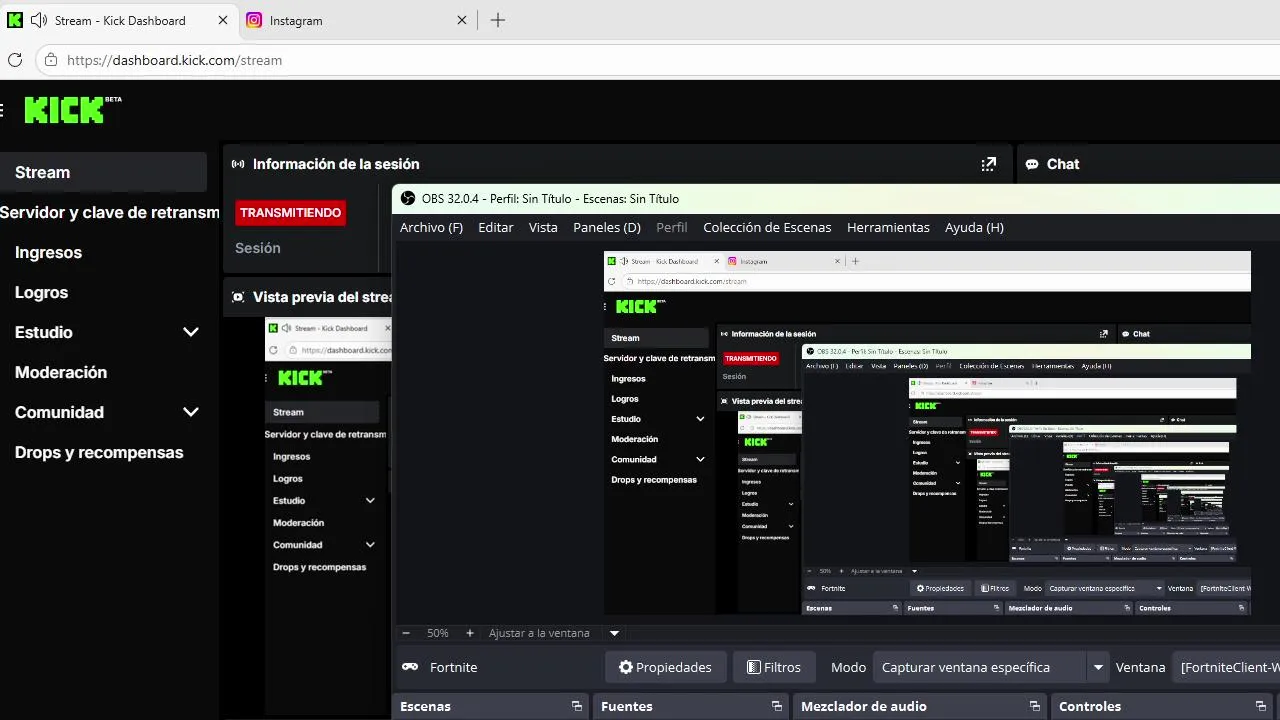The image size is (1280, 720).
Task: Open the OBS zoom scaling dropdown arrow
Action: pyautogui.click(x=614, y=633)
